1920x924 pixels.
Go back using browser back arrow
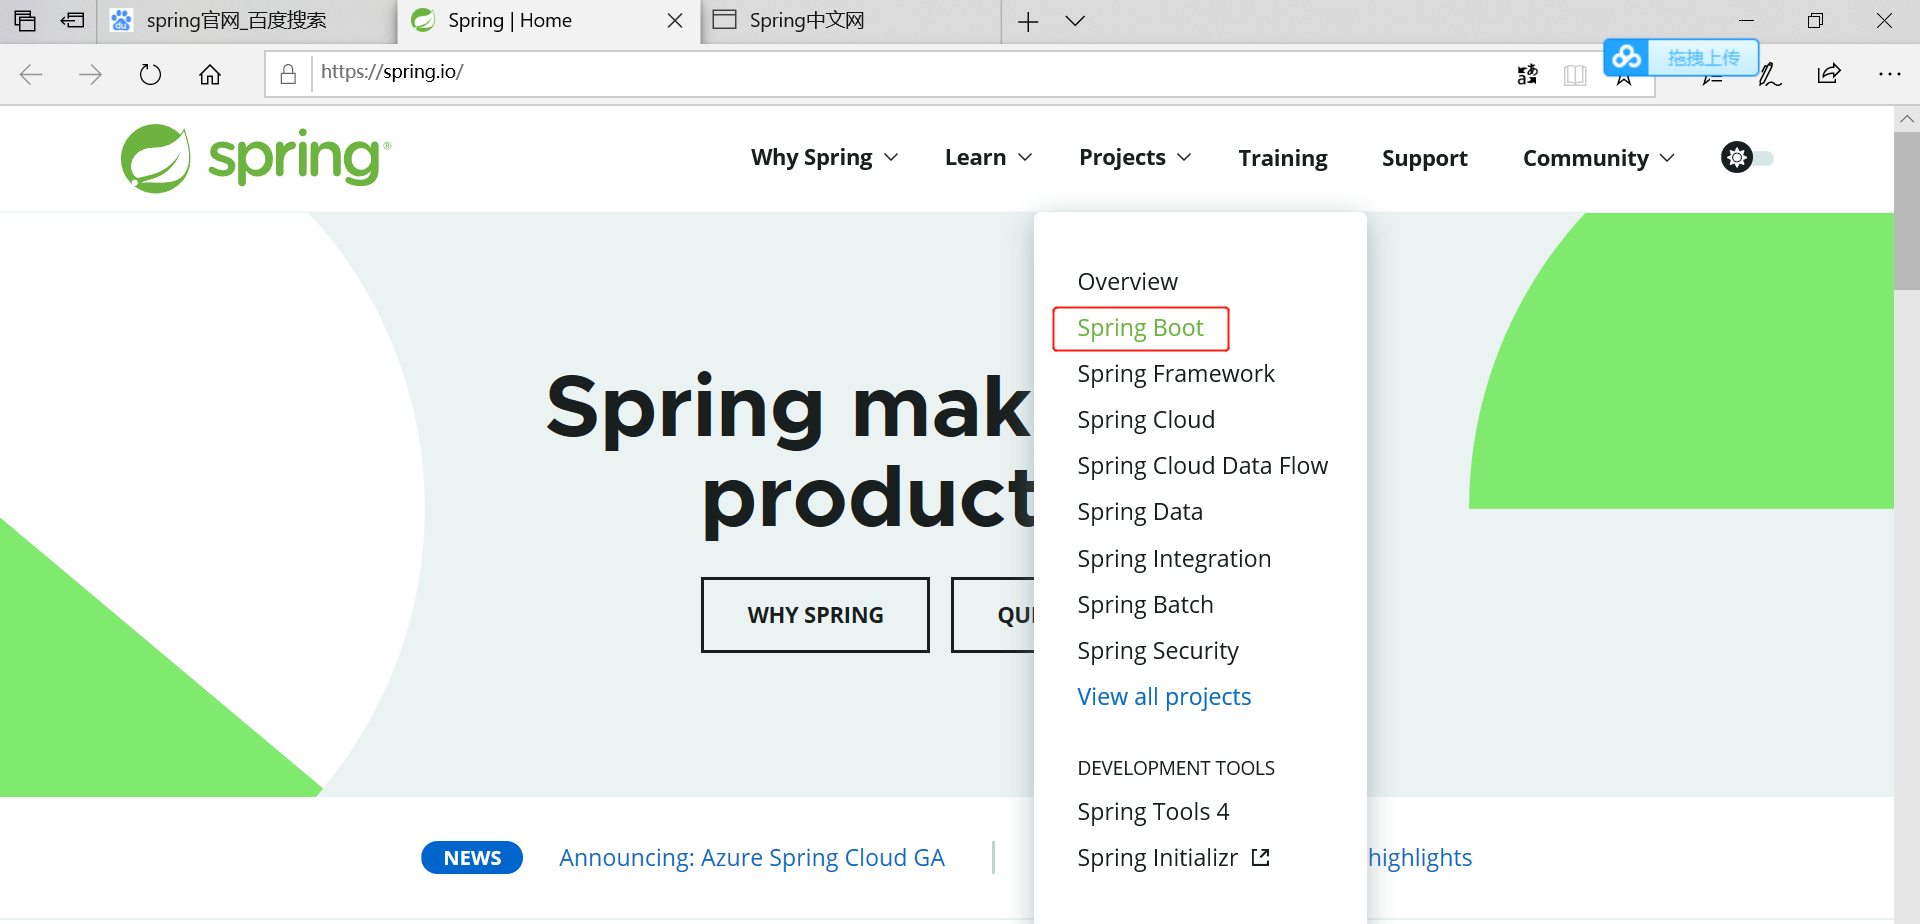(31, 74)
